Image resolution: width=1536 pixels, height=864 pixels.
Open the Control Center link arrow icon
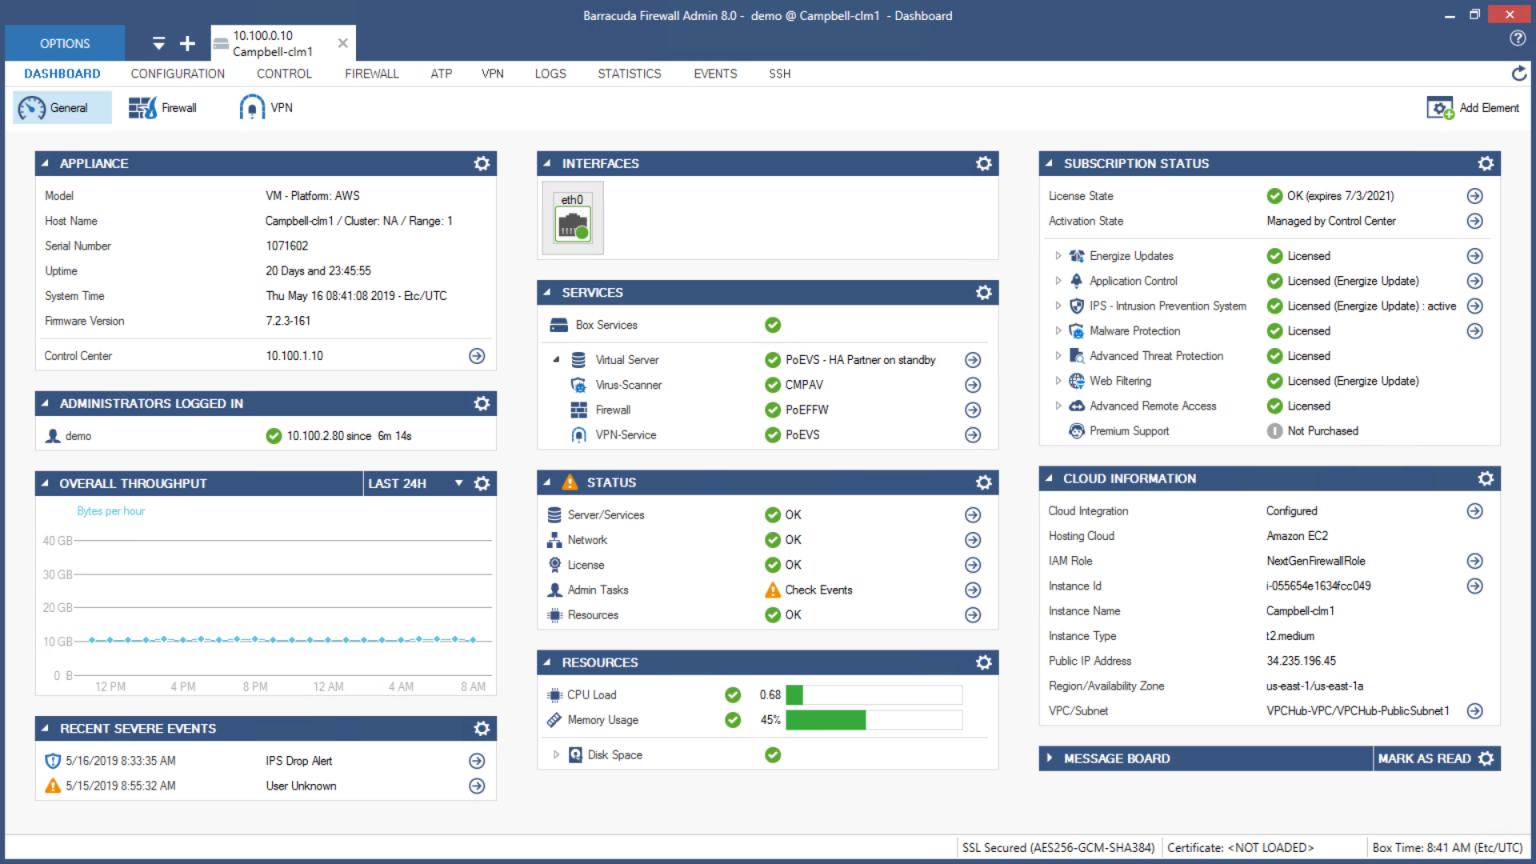[477, 355]
